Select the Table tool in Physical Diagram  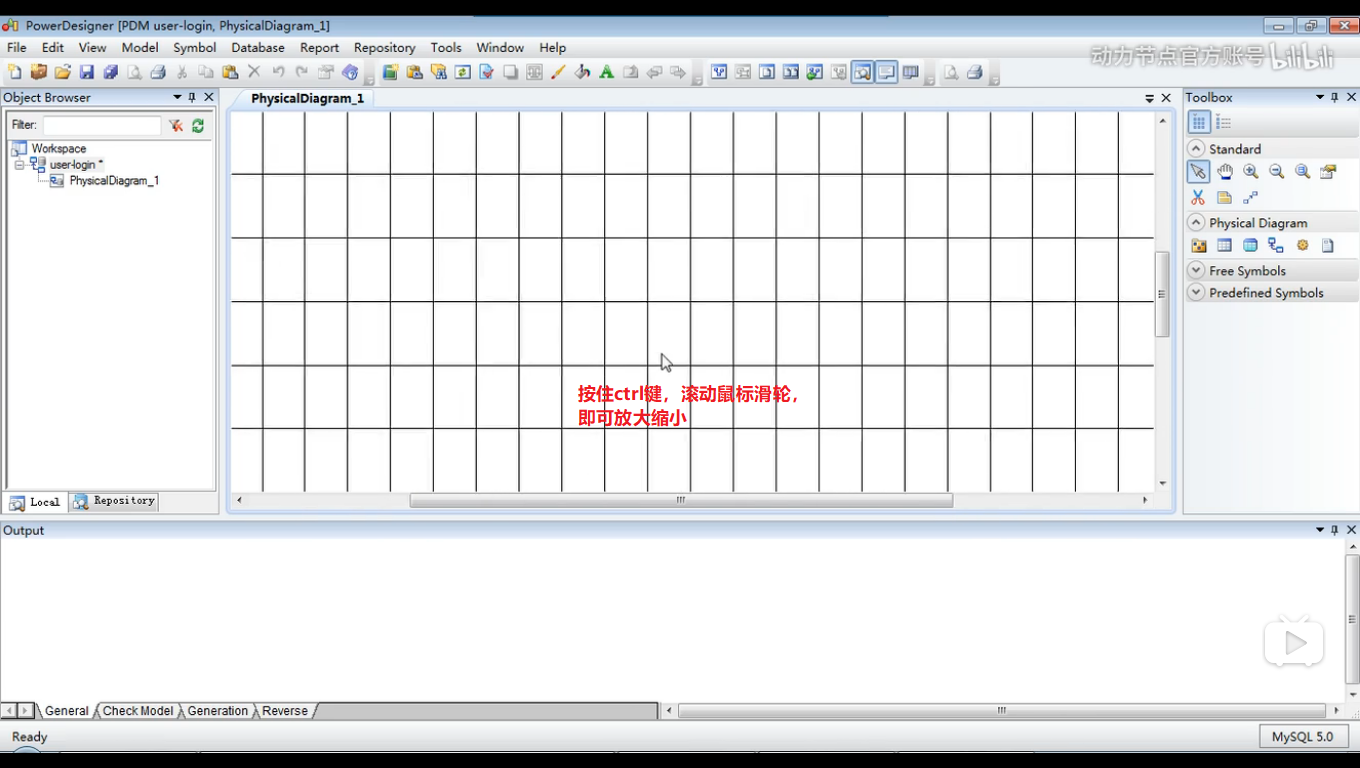coord(1224,246)
